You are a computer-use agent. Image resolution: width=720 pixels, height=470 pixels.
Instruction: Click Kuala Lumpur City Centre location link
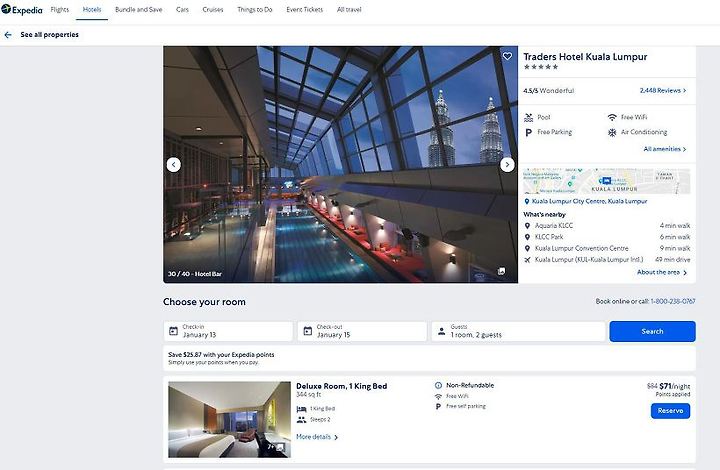coord(589,201)
